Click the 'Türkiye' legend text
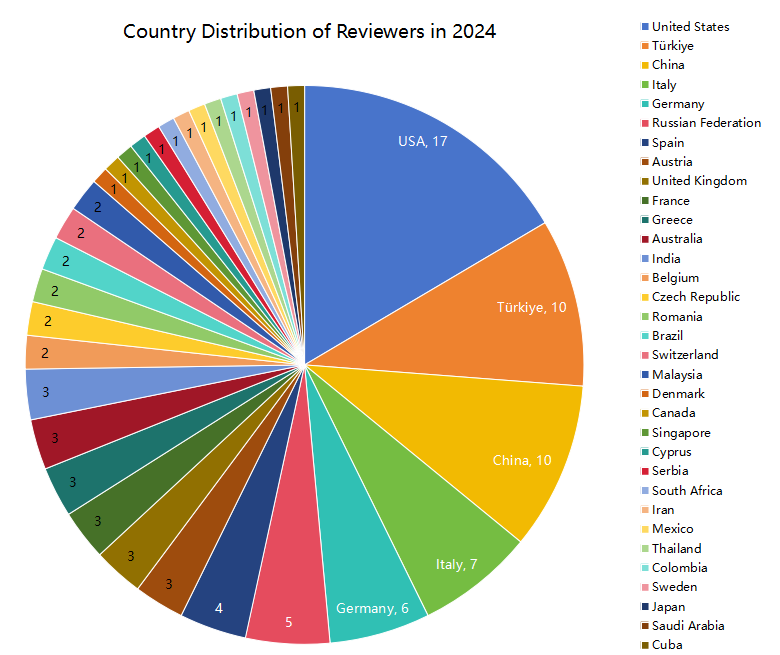Screen dimensions: 780x655 673,46
